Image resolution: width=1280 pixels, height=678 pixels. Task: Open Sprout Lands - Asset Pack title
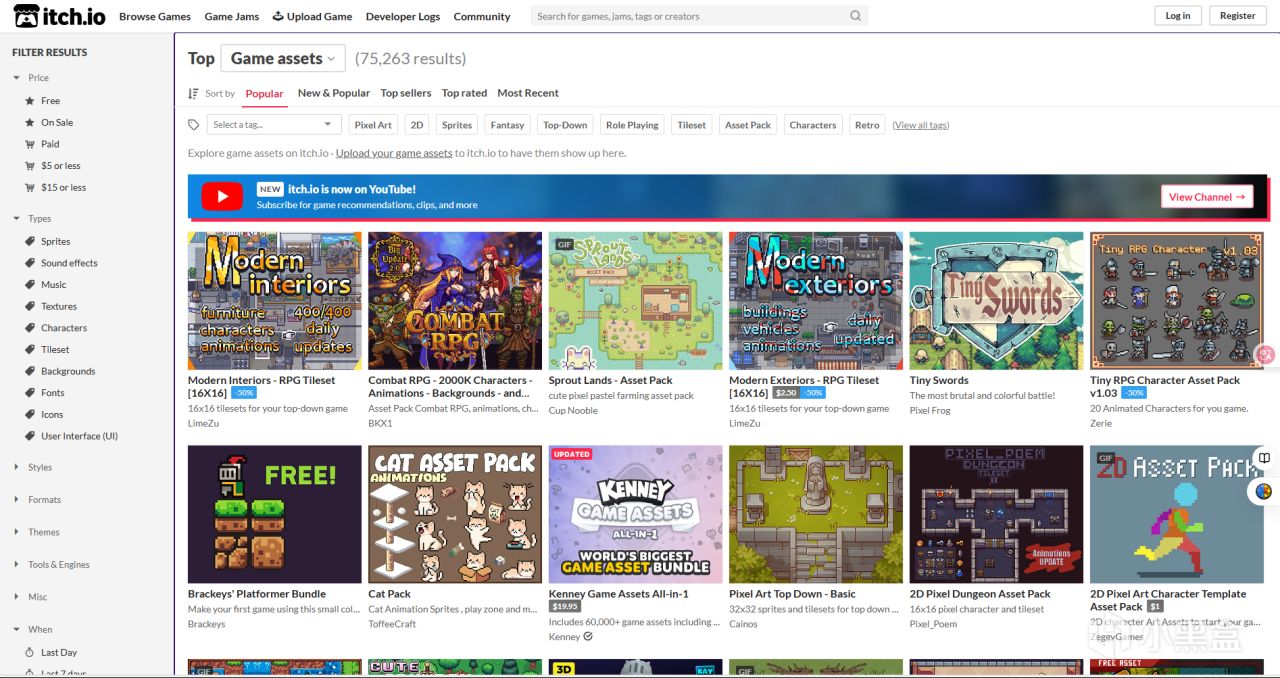611,380
